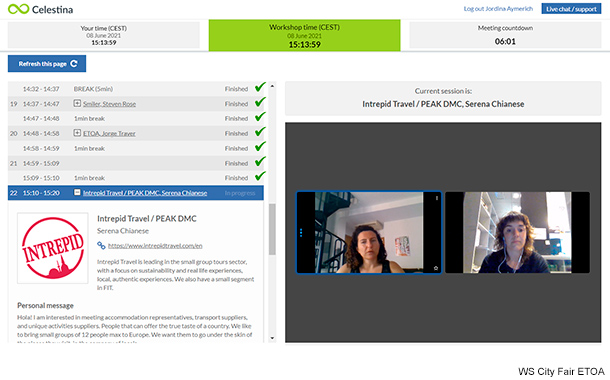Click session number 20 in the list
Screen dimensions: 610x380
click(x=14, y=133)
